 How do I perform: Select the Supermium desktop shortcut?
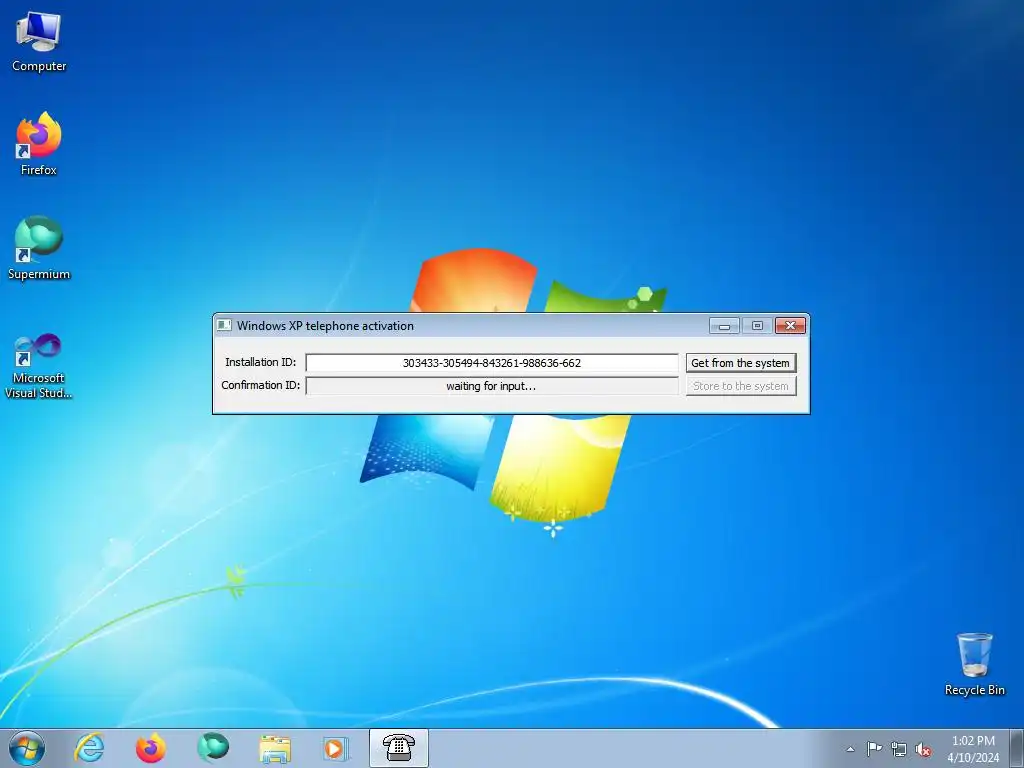coord(39,249)
